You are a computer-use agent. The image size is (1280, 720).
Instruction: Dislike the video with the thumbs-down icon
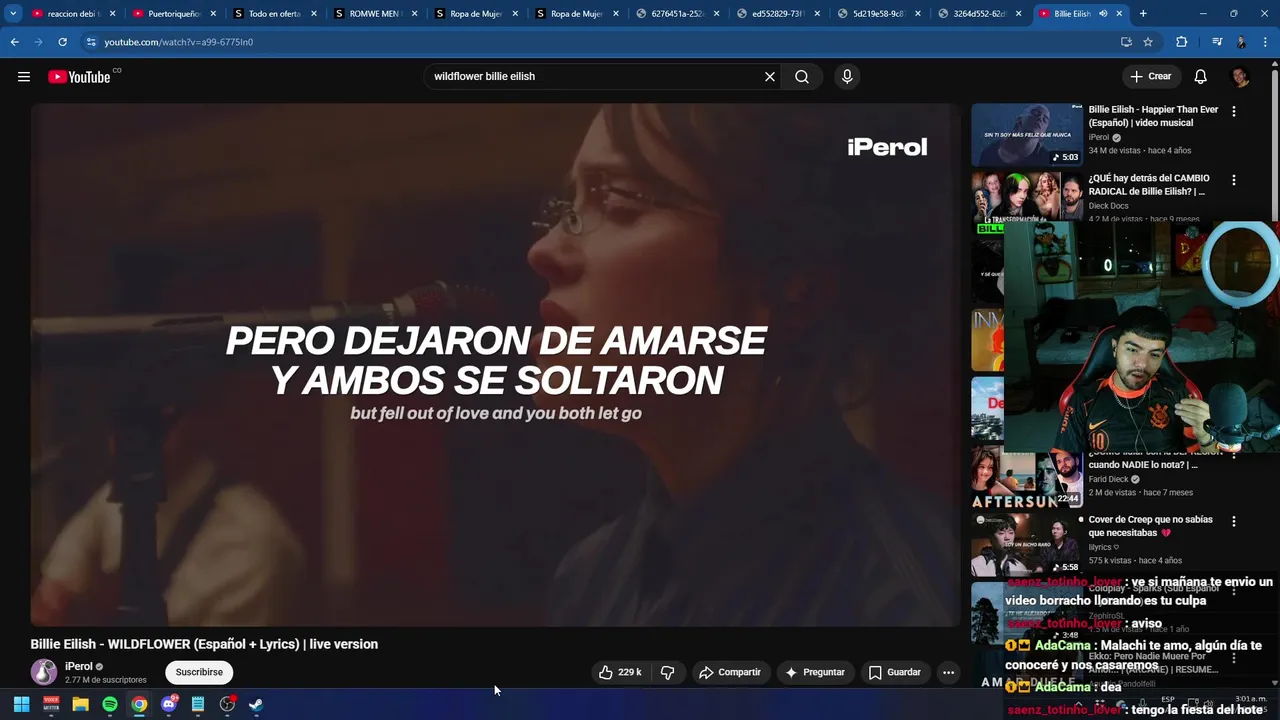coord(668,673)
